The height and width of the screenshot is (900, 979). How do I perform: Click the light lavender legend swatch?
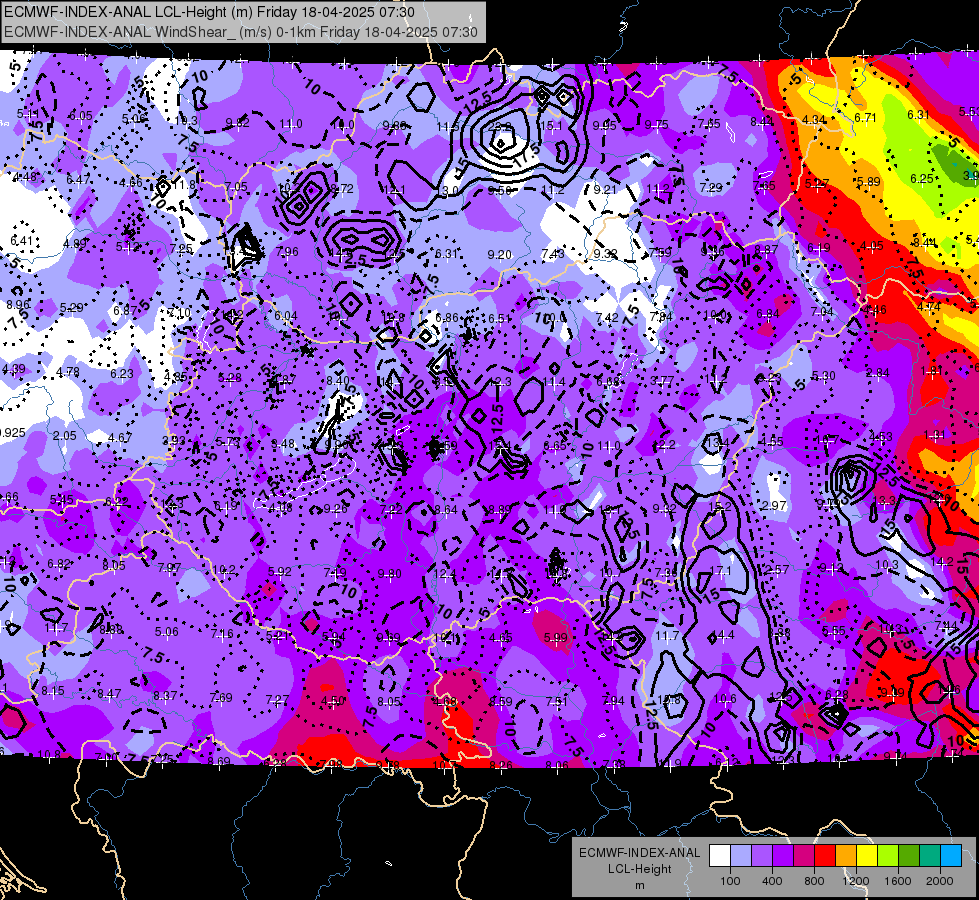[x=741, y=856]
